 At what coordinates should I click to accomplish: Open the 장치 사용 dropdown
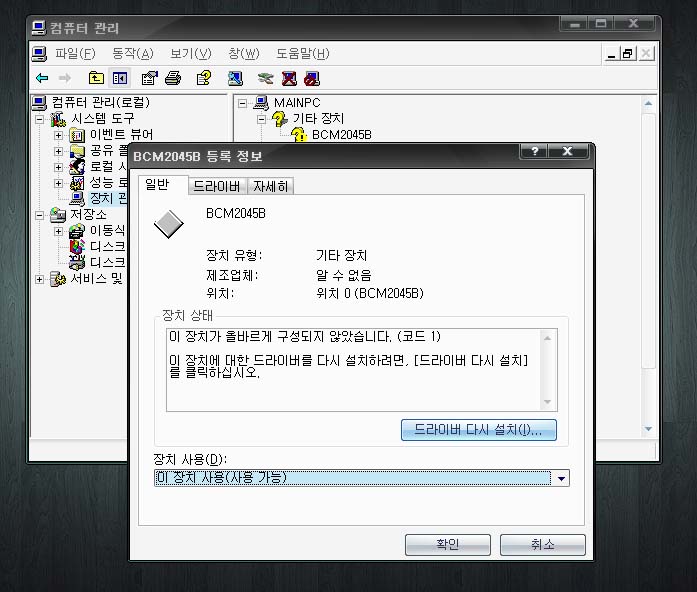click(561, 478)
